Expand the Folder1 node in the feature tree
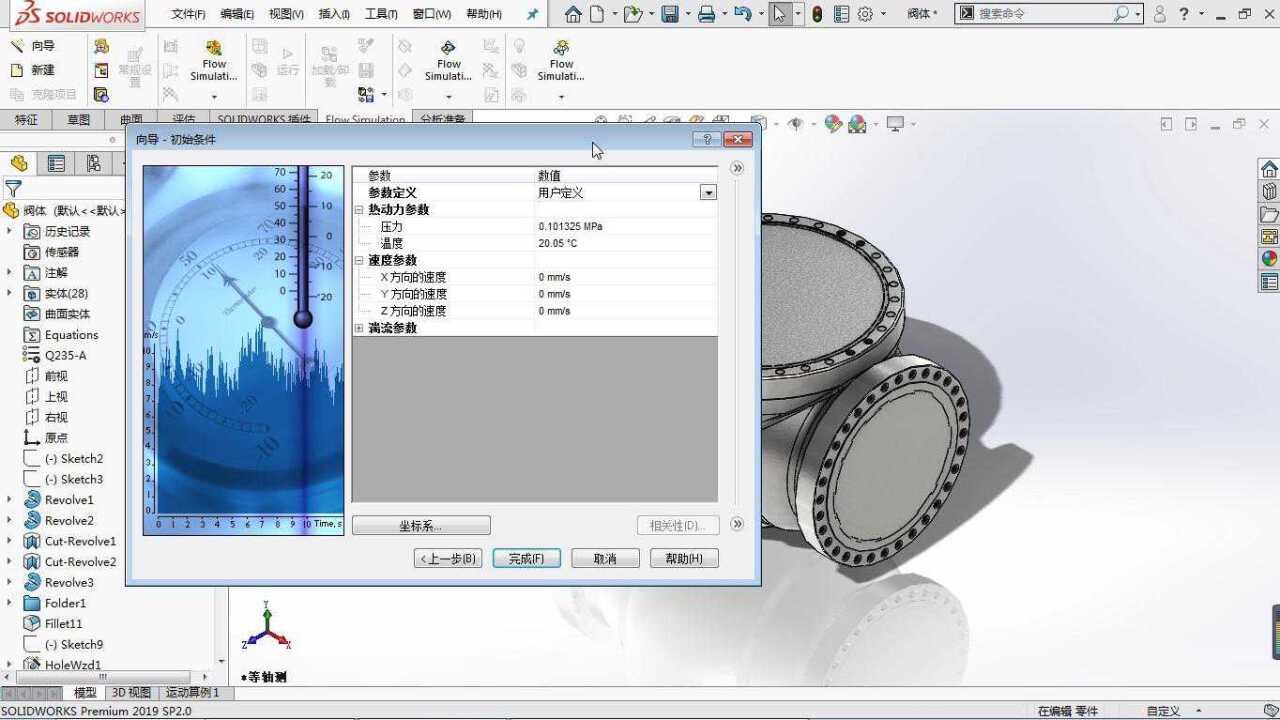 (10, 603)
